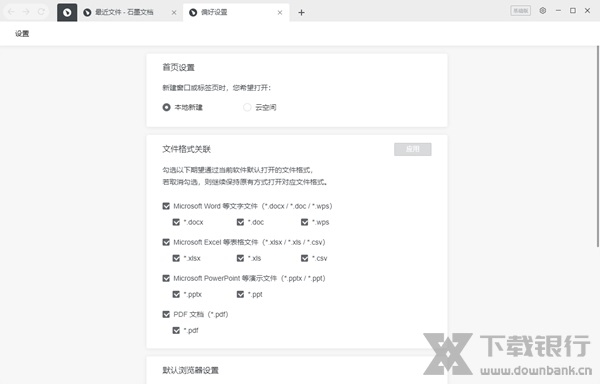Open the settings gear icon in the title bar
The width and height of the screenshot is (600, 384).
pos(543,11)
